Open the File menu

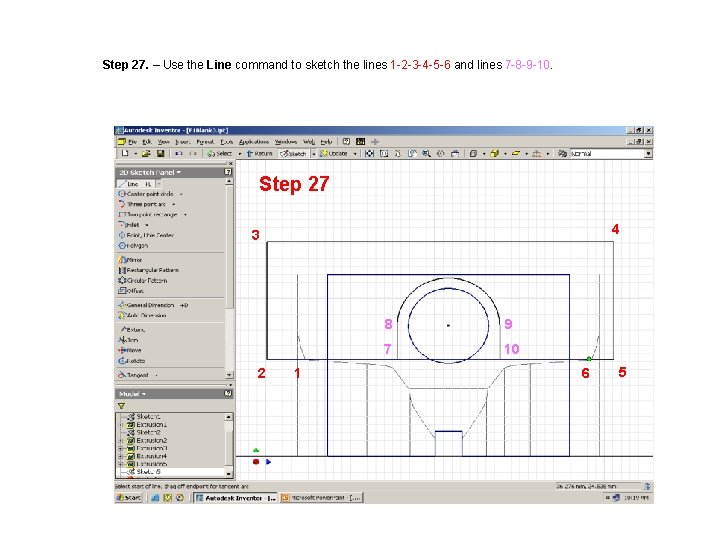click(133, 142)
